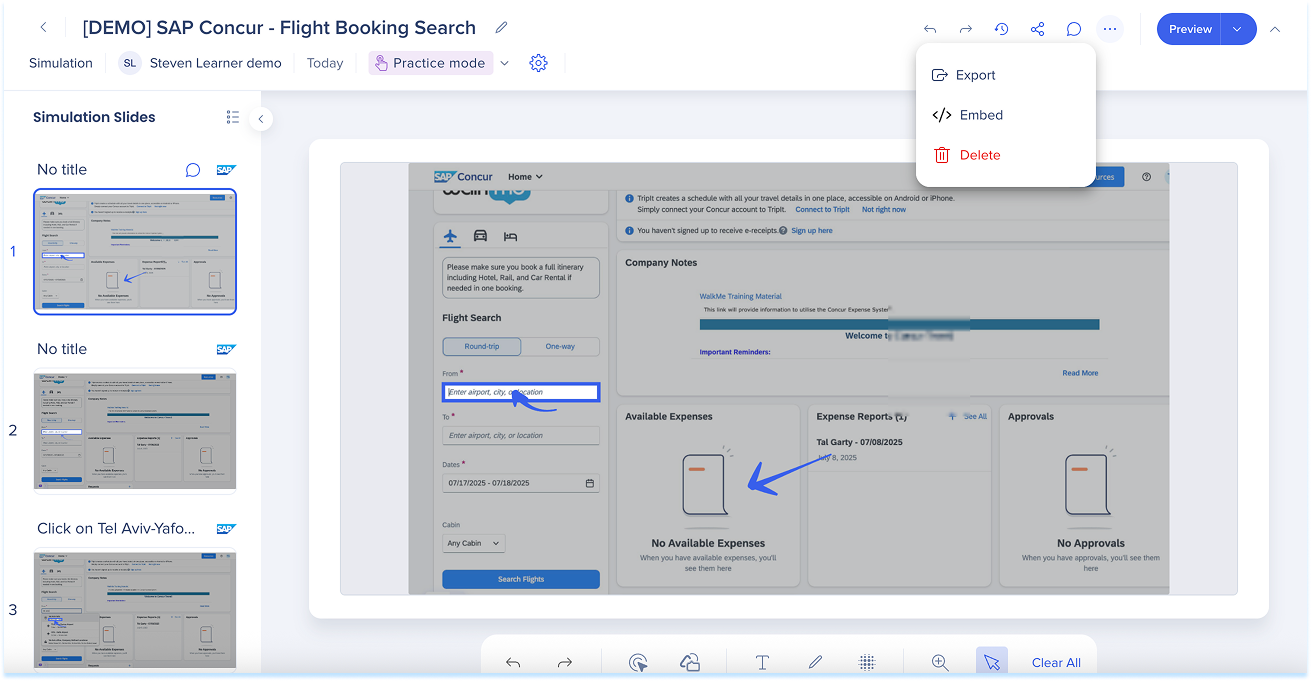Click the slide 1 comment bubble icon

[193, 170]
